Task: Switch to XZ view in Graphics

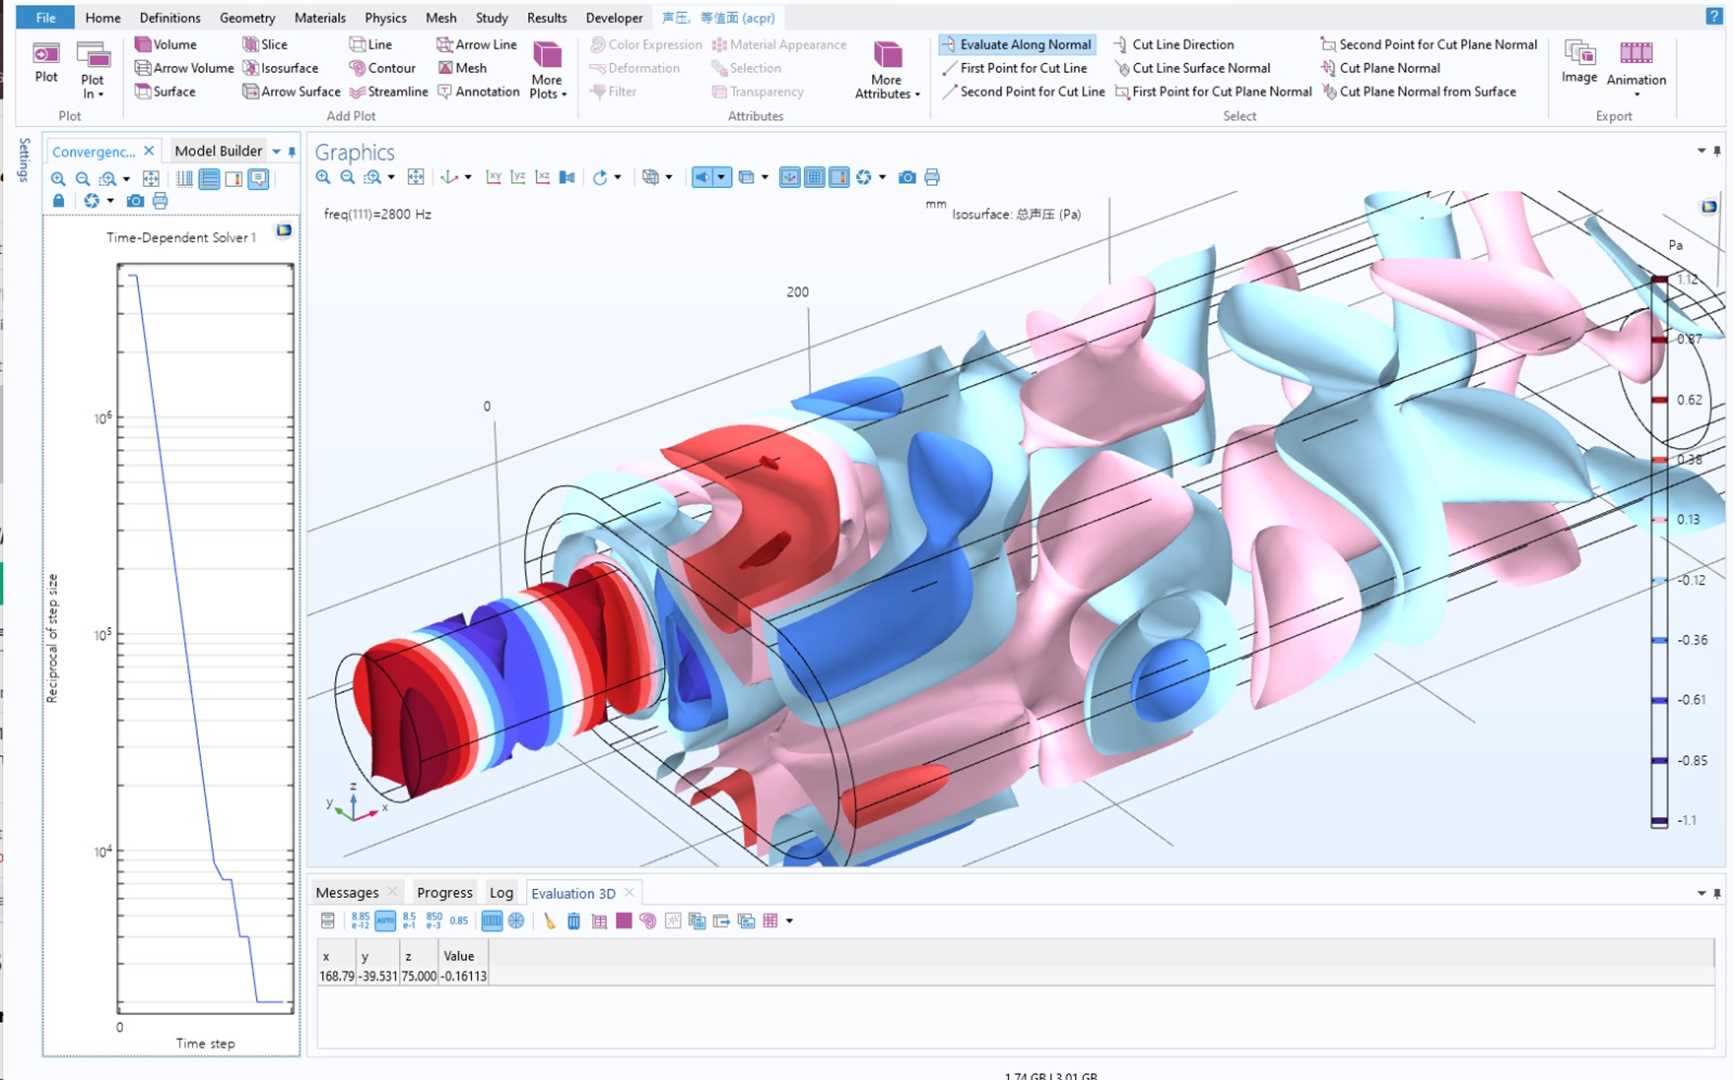Action: point(542,177)
